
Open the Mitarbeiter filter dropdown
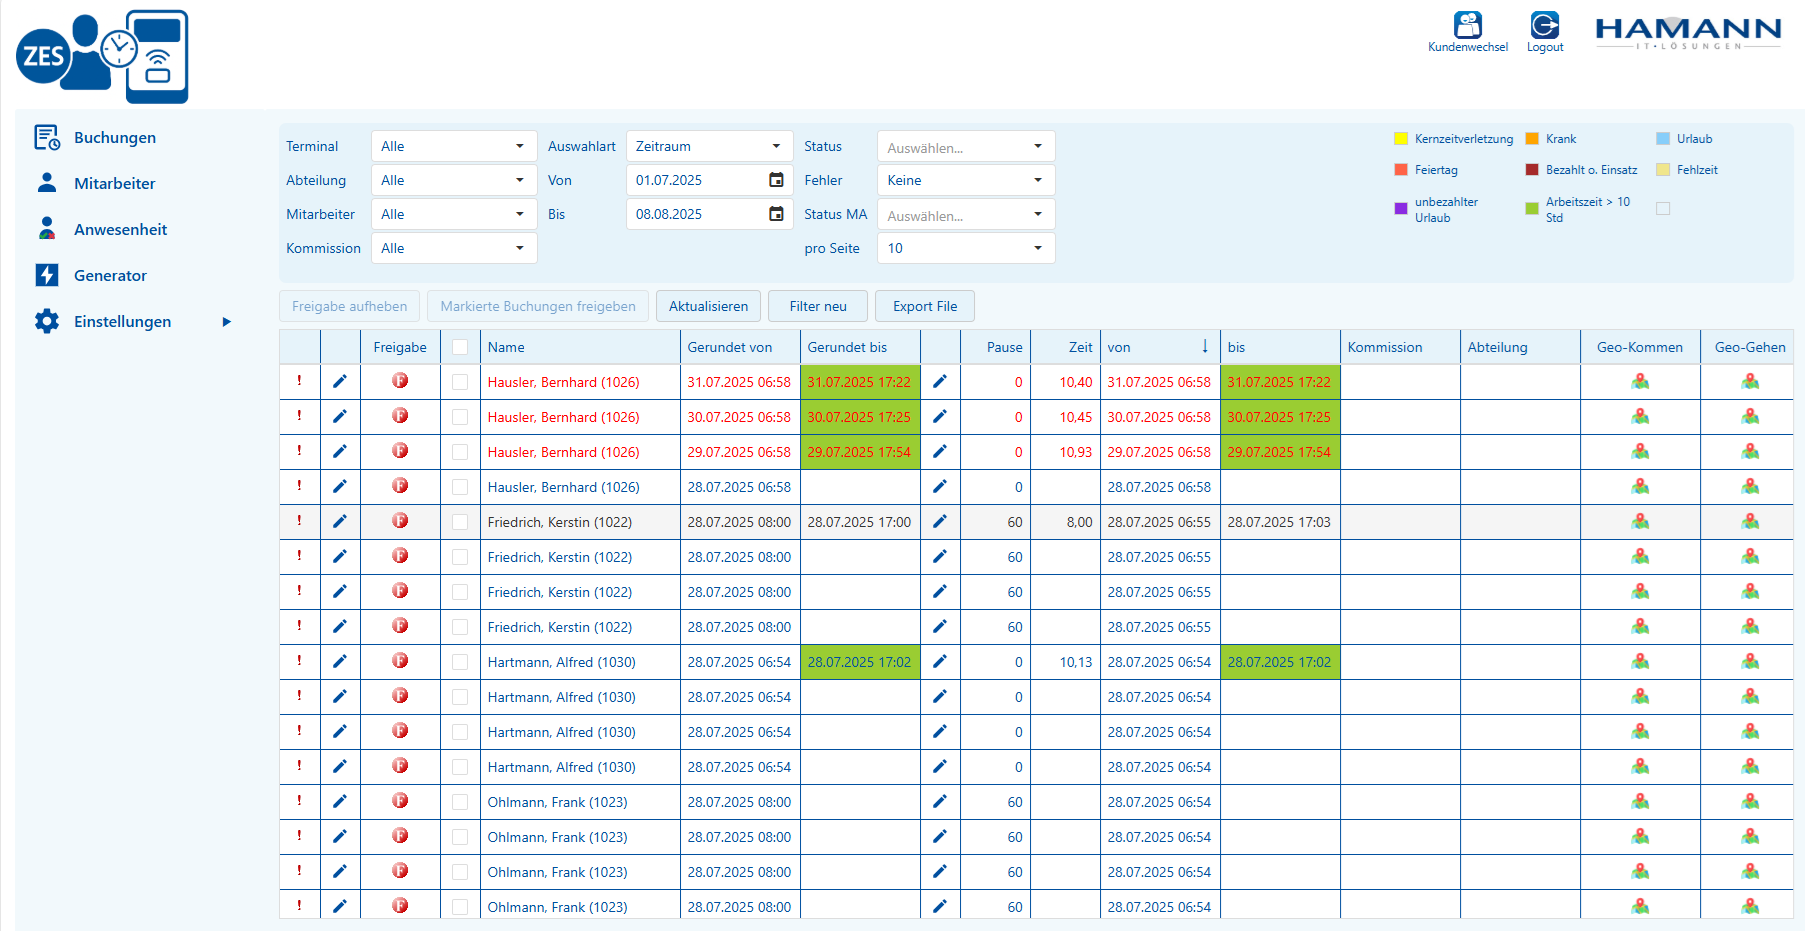click(454, 214)
